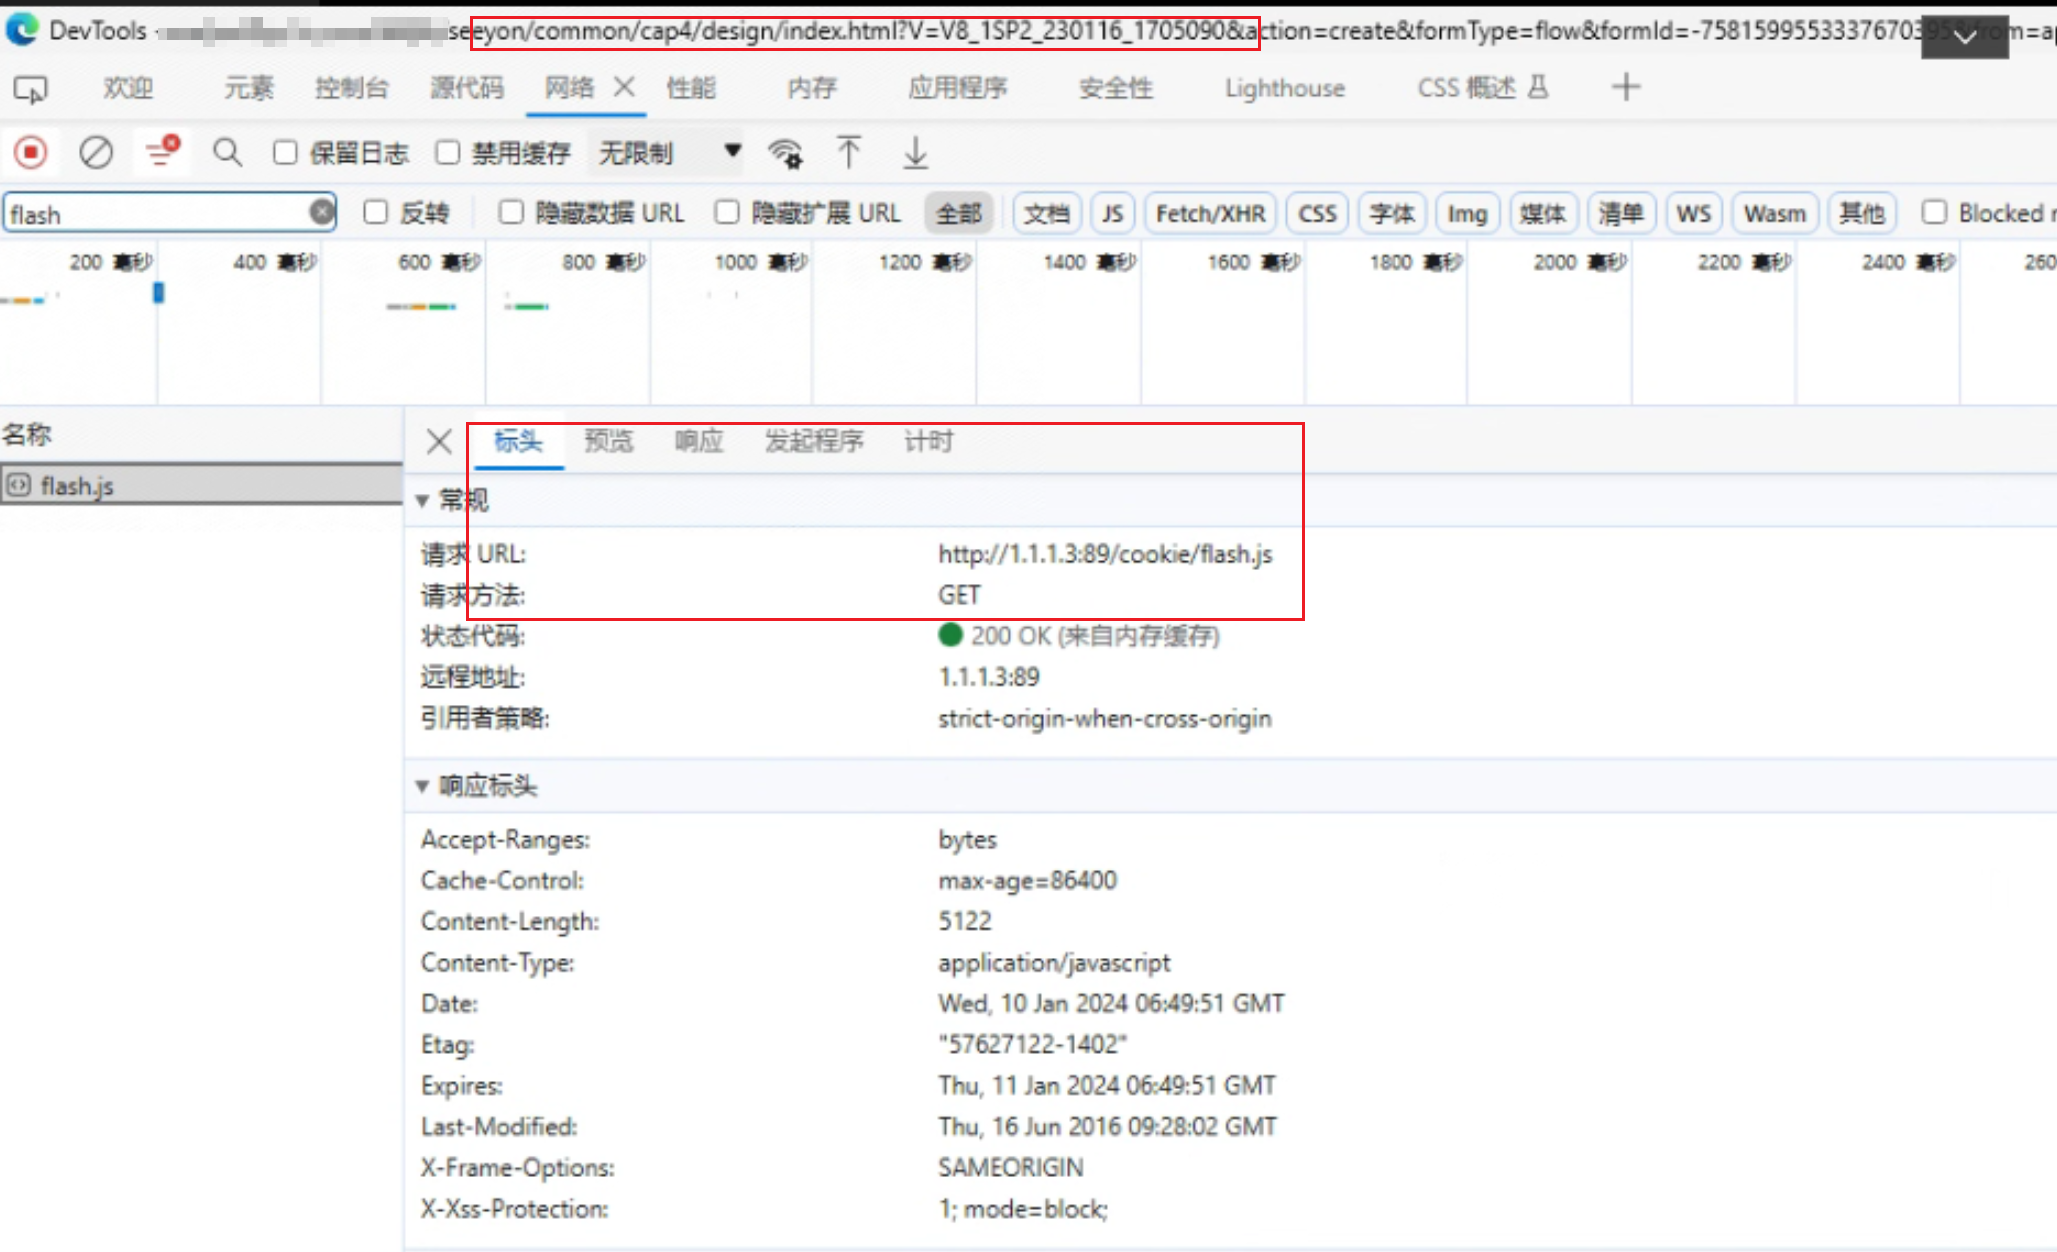Viewport: 2057px width, 1252px height.
Task: Open the network search magnifier
Action: pyautogui.click(x=227, y=153)
